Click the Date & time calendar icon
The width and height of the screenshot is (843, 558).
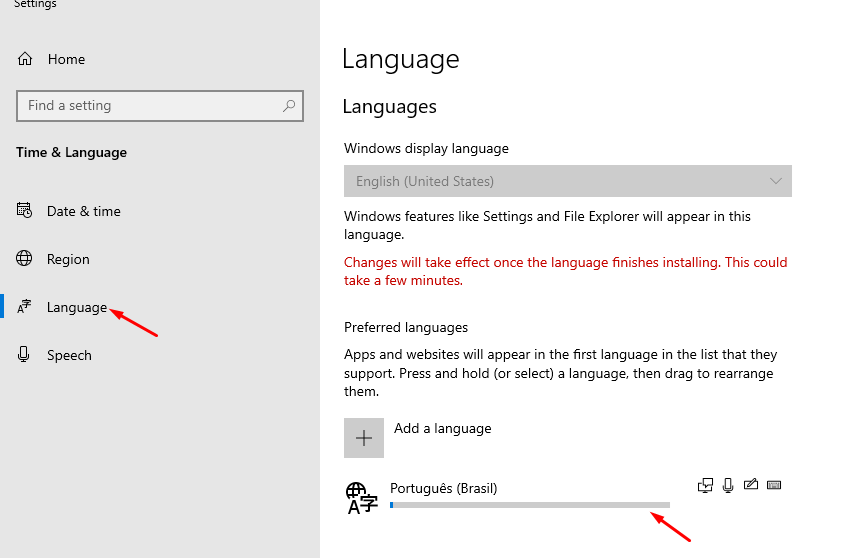pyautogui.click(x=24, y=210)
